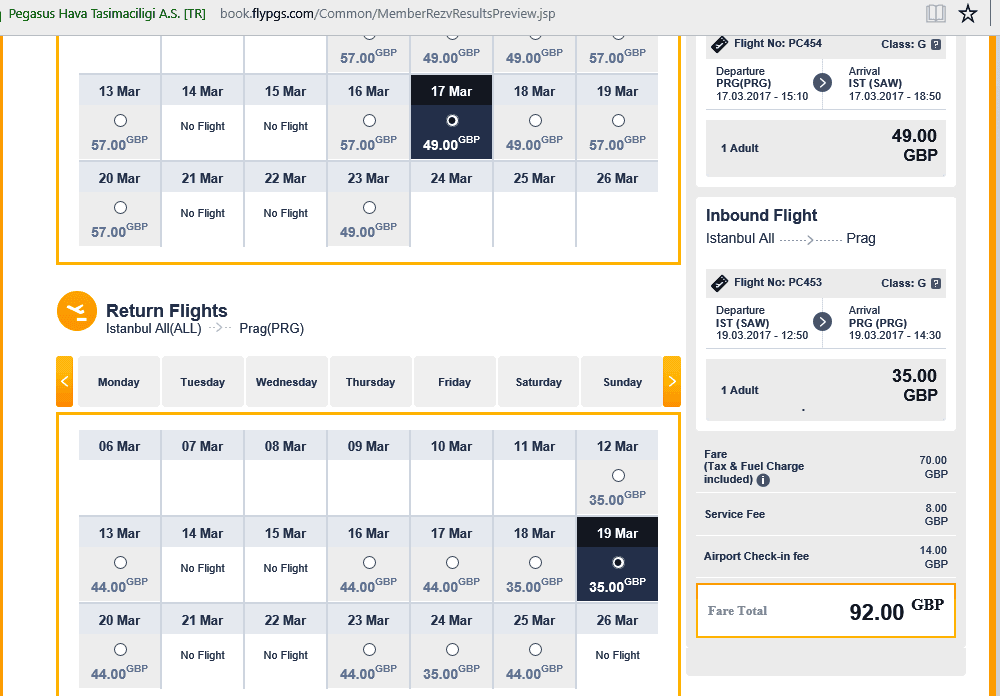Select 18 Mar outbound 49.00 GBP fare
Screen dimensions: 1000x696
click(535, 121)
